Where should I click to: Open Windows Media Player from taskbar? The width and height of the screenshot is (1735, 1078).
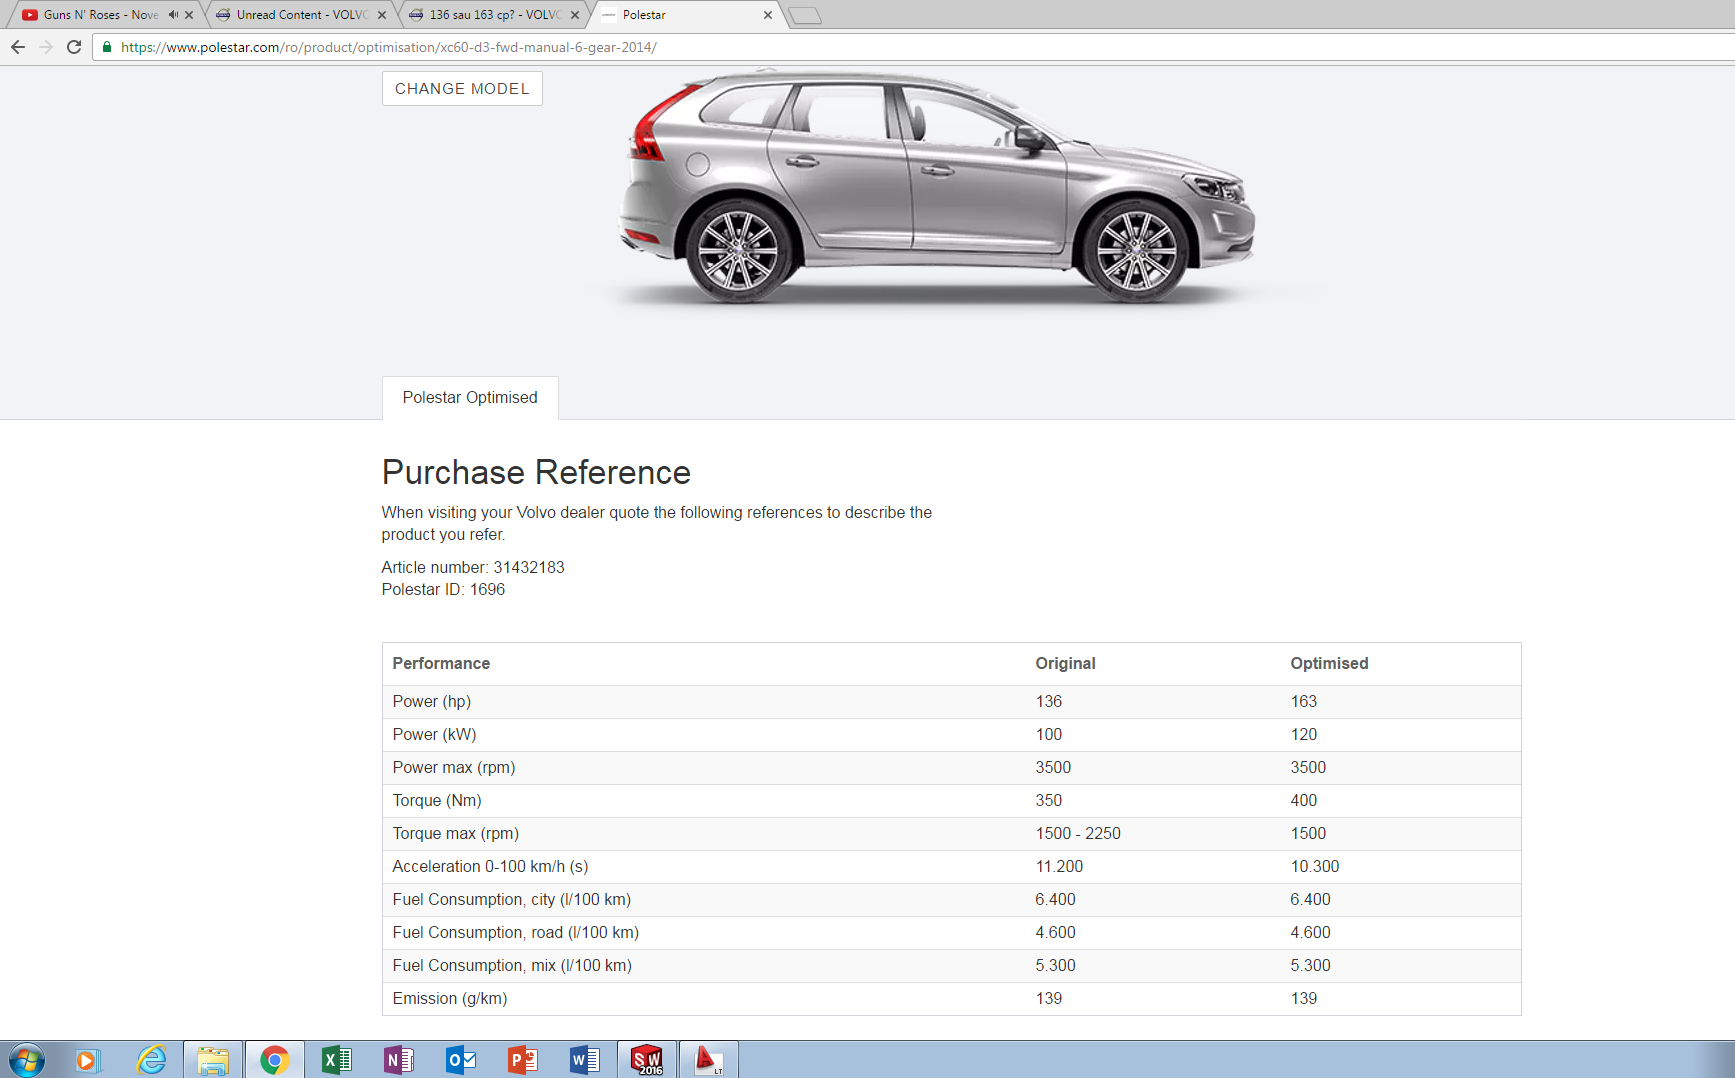pyautogui.click(x=88, y=1060)
